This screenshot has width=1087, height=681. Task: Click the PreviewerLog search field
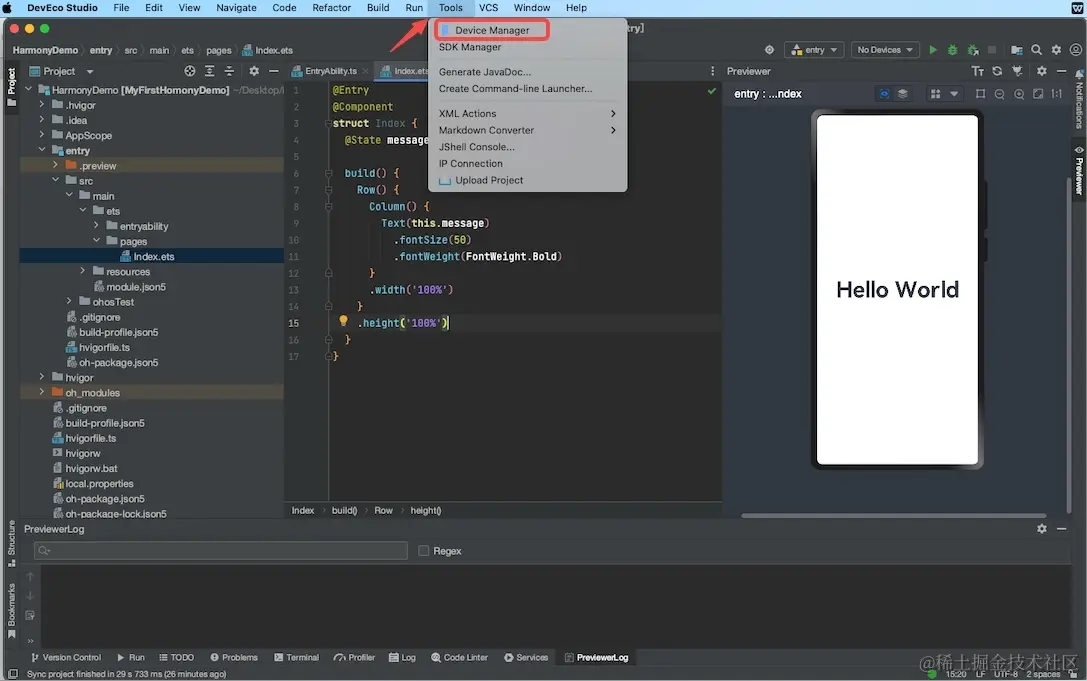click(x=220, y=551)
